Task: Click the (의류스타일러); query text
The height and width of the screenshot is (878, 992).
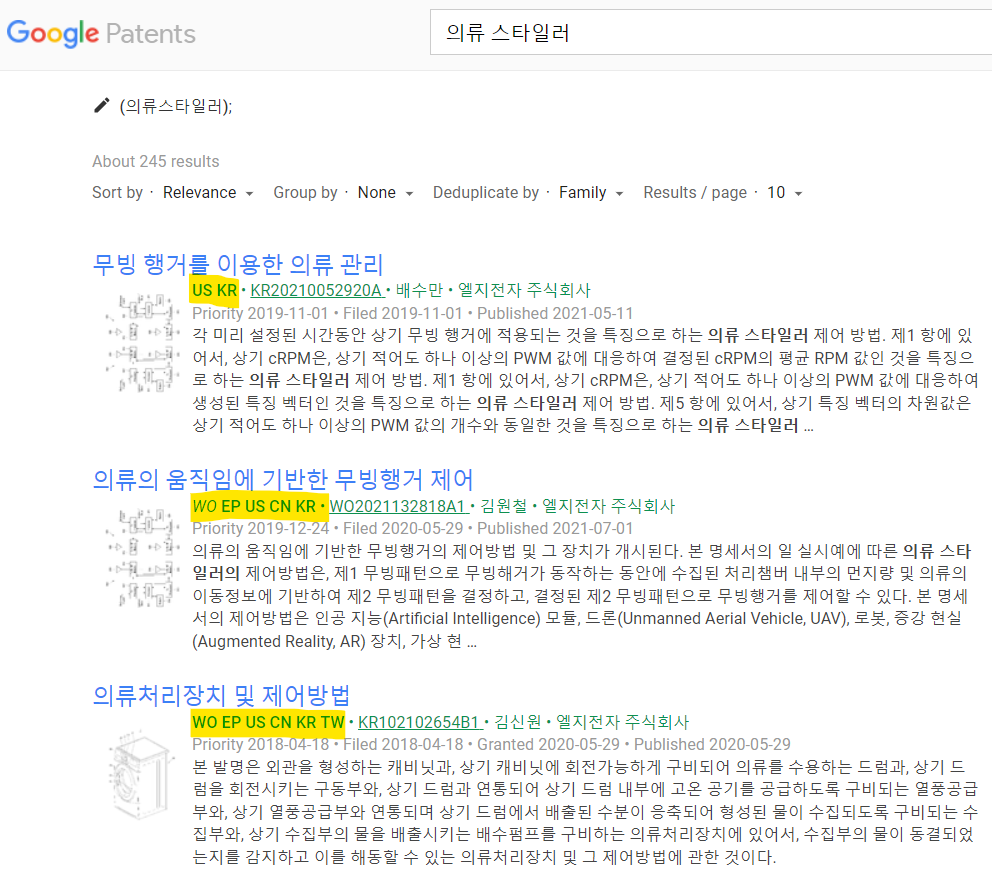Action: click(x=176, y=106)
